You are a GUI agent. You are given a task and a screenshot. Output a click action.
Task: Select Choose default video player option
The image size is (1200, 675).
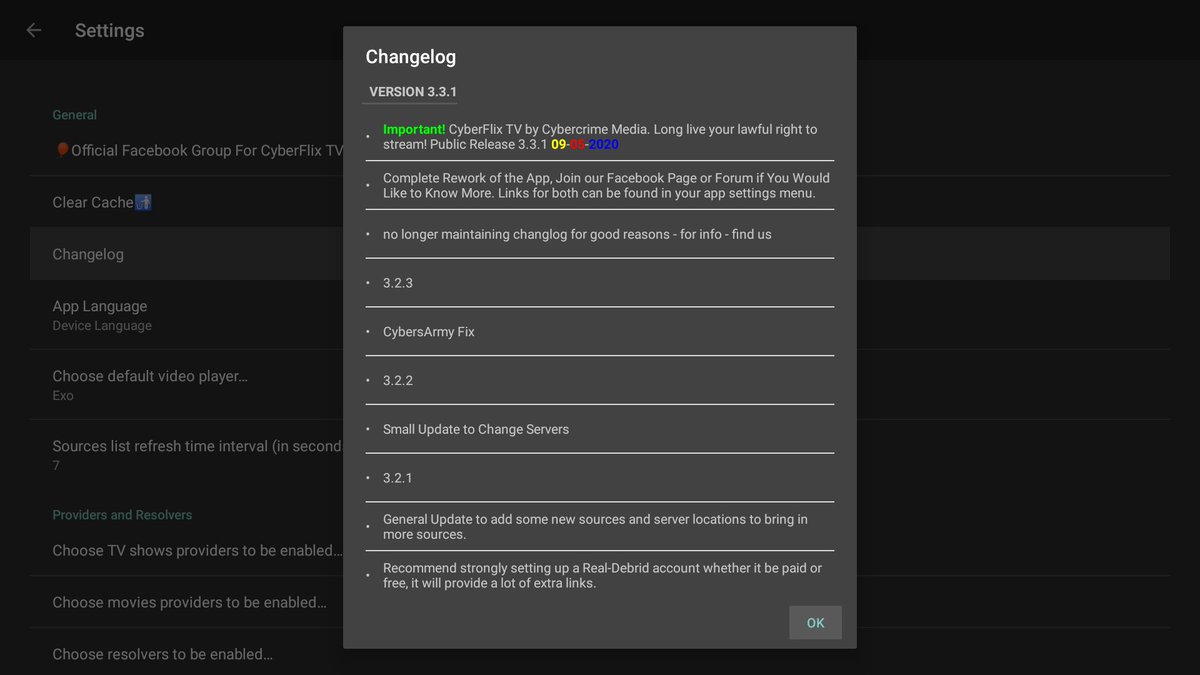600,385
